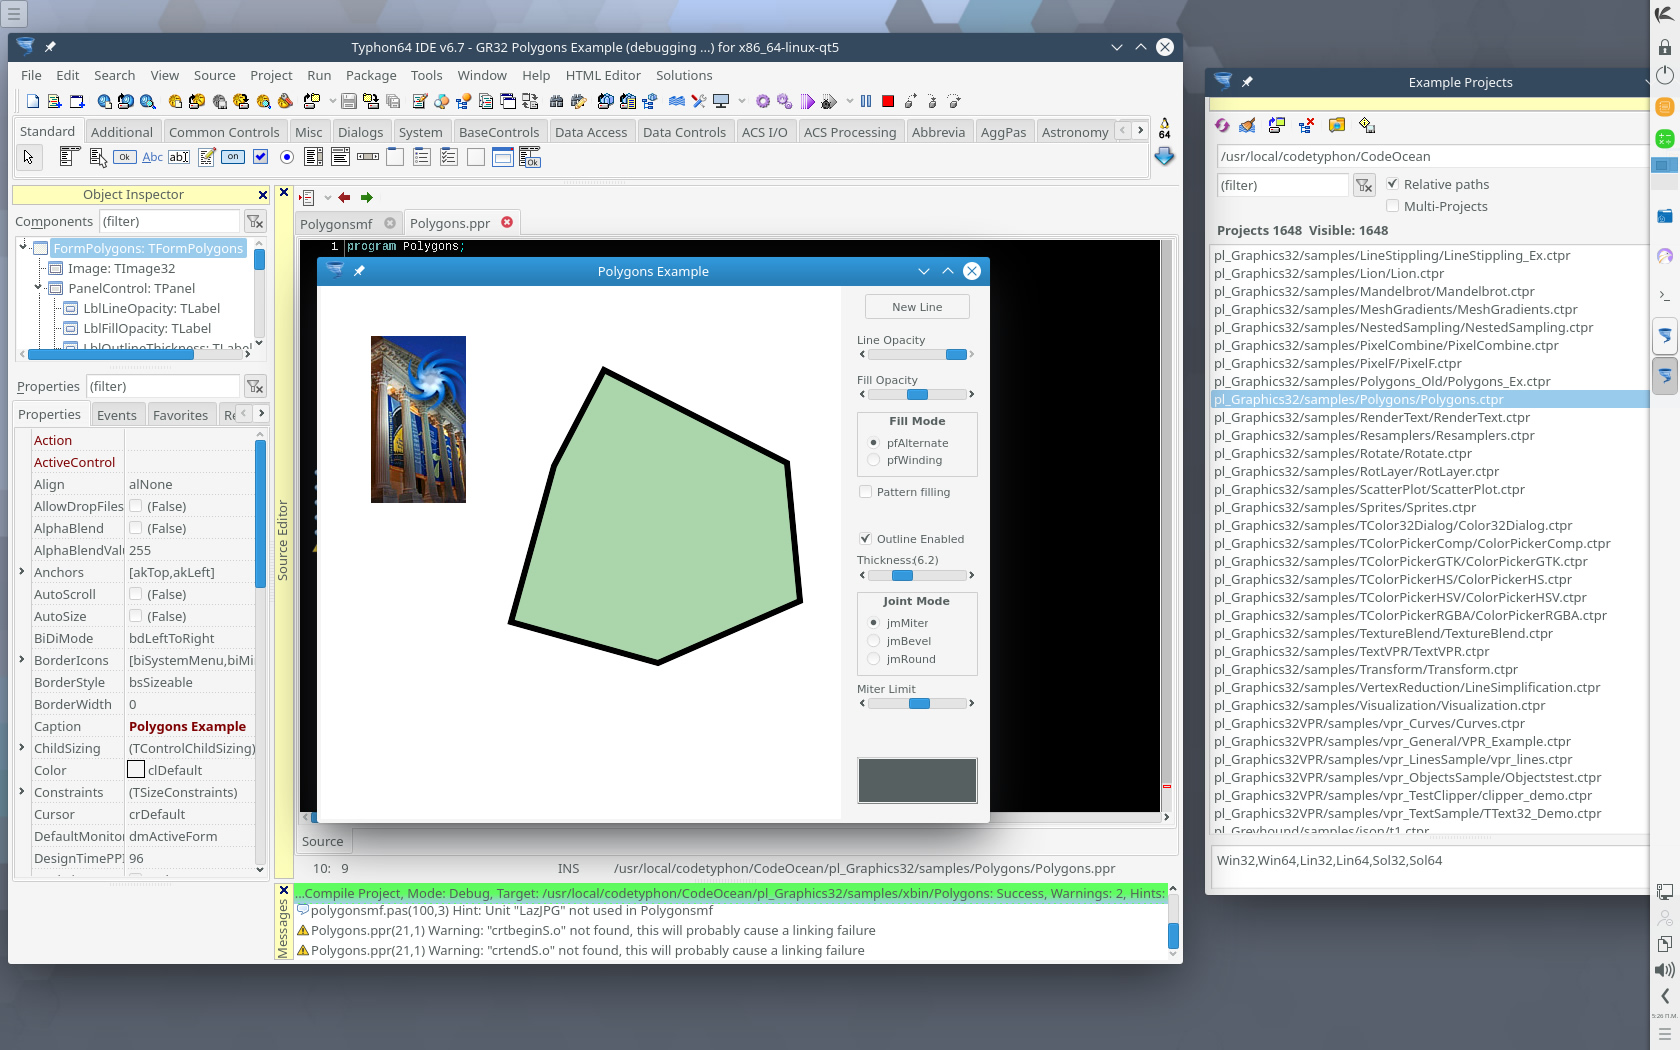Click the green back arrow in the source editor

click(366, 197)
